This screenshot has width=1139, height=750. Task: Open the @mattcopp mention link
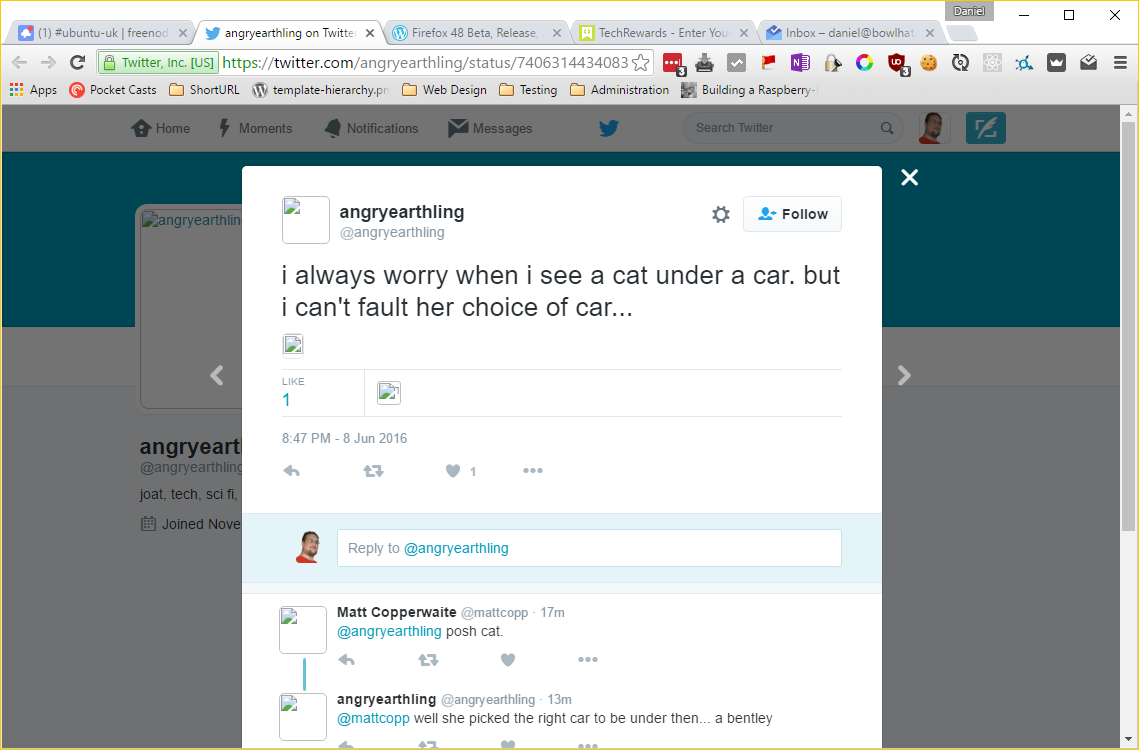(x=373, y=718)
